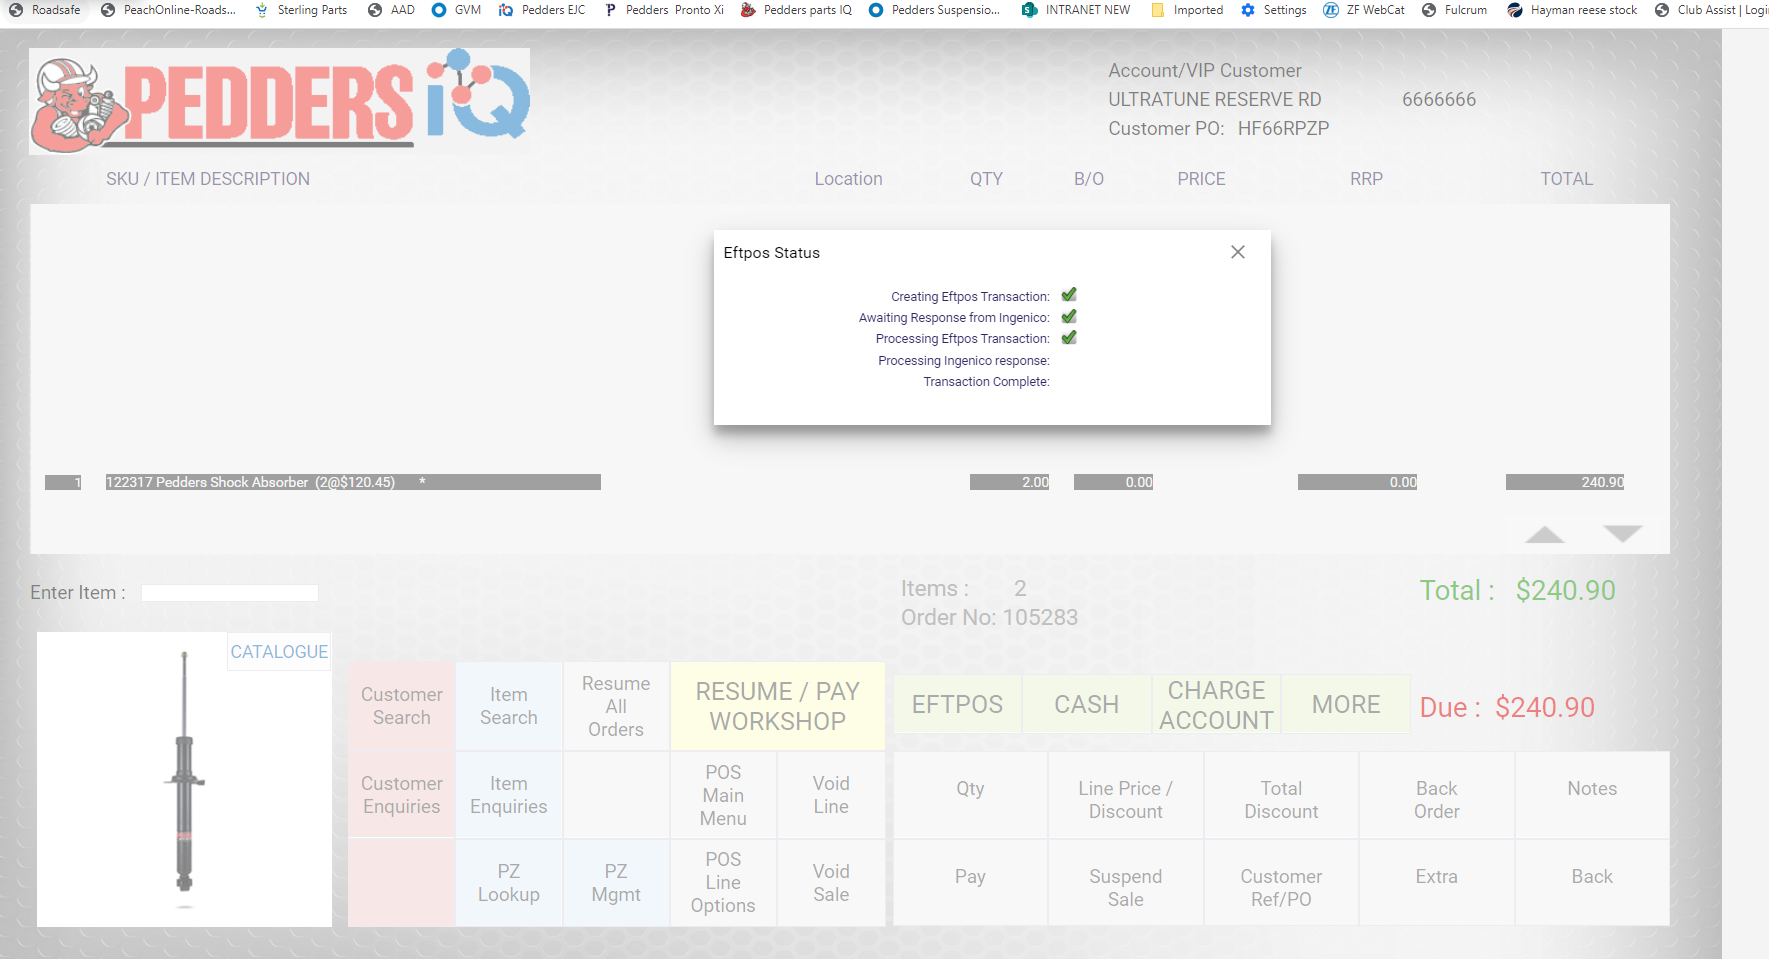Click RESUME / PAY WORKSHOP button
The height and width of the screenshot is (959, 1769).
click(777, 706)
